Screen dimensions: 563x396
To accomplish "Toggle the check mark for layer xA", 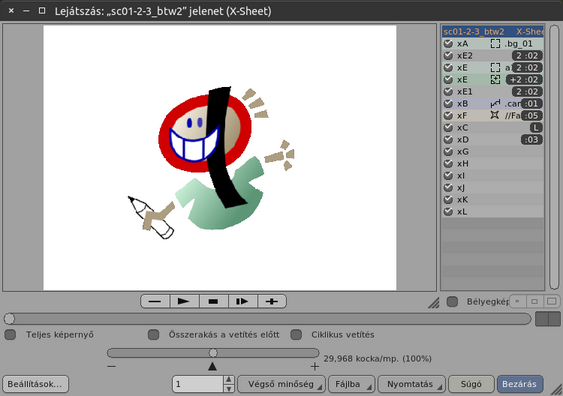I will click(448, 44).
